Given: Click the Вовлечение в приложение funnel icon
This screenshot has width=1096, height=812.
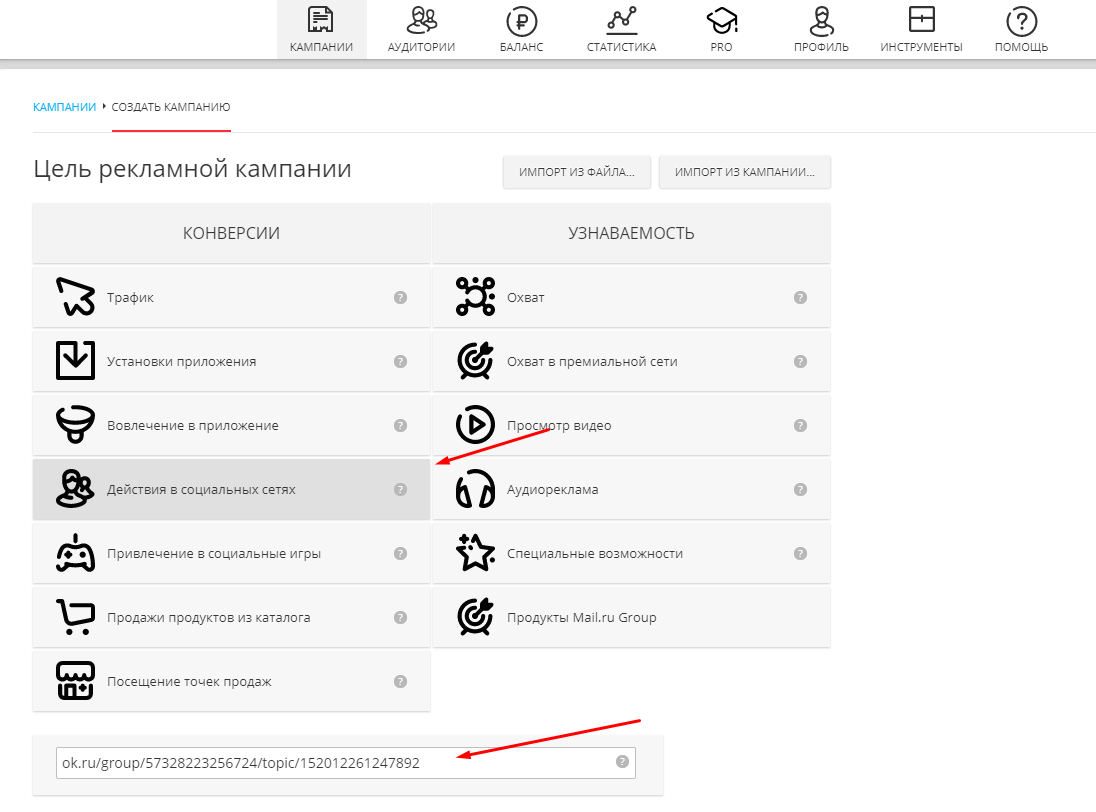Looking at the screenshot, I should (75, 425).
